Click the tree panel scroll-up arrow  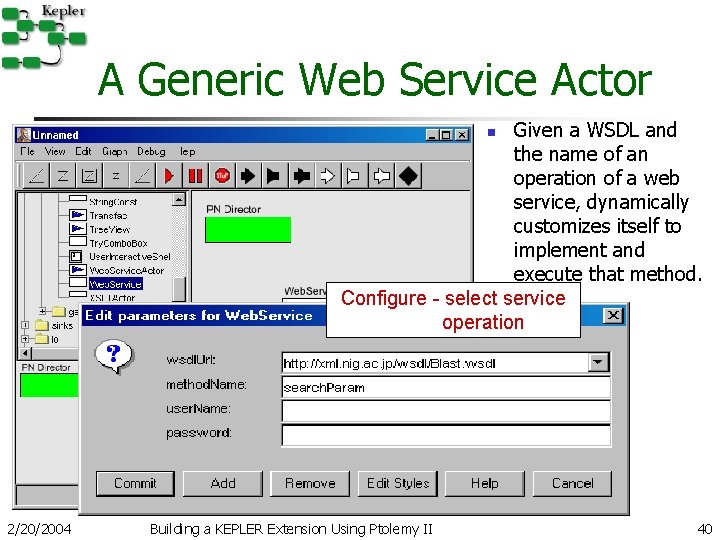tap(179, 199)
